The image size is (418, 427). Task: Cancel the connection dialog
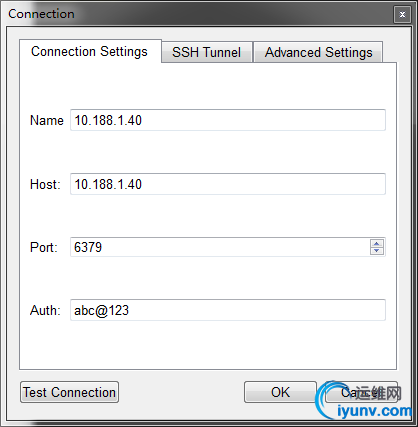[x=361, y=392]
